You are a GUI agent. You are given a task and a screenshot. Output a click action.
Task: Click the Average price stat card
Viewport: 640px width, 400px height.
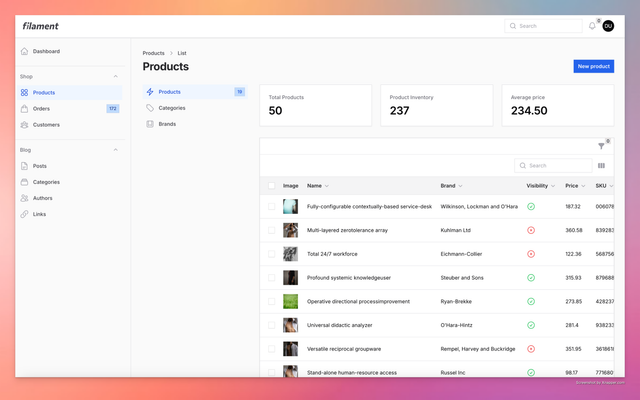(558, 105)
